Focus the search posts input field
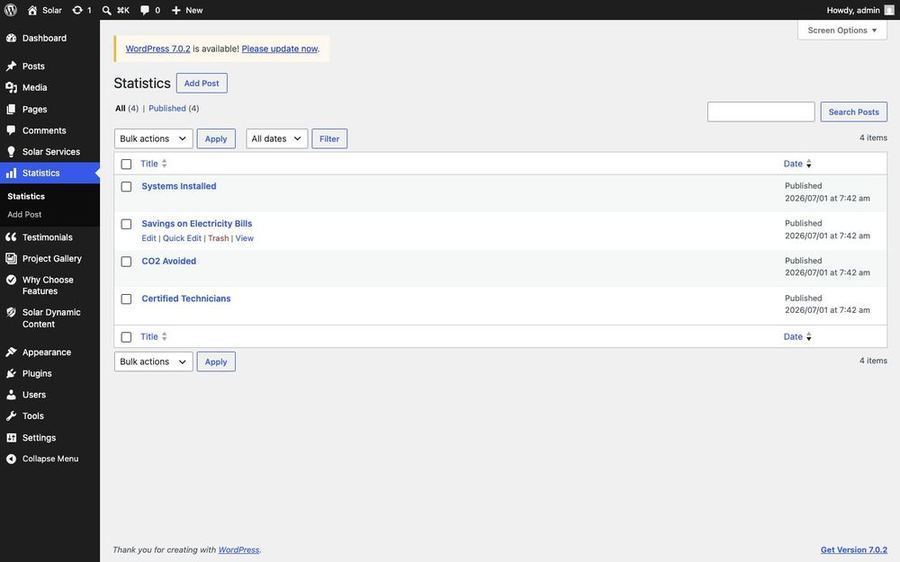900x562 pixels. point(761,112)
